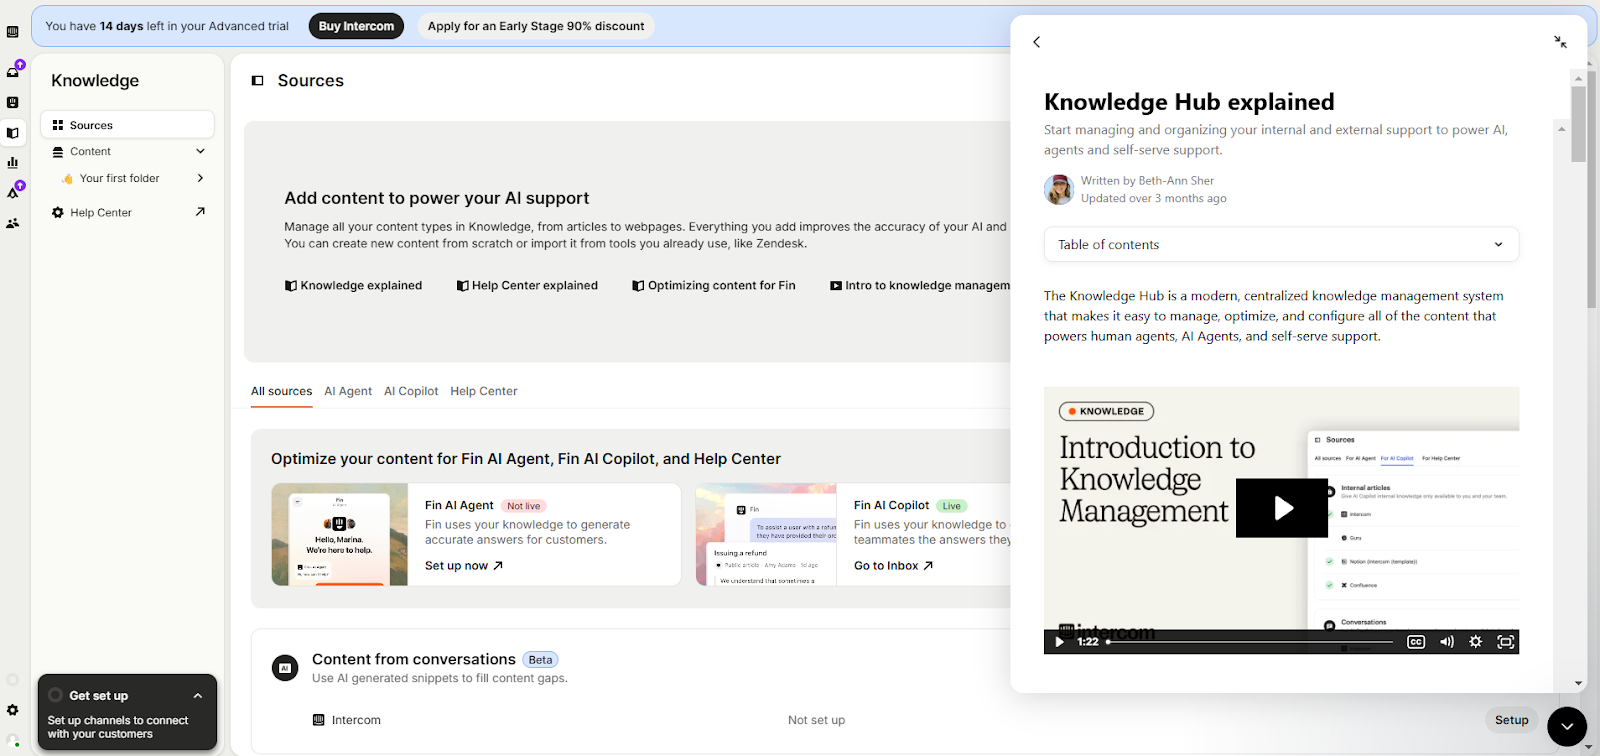Viewport: 1600px width, 756px height.
Task: Click the Updated over 3 months ago text
Action: point(1153,198)
